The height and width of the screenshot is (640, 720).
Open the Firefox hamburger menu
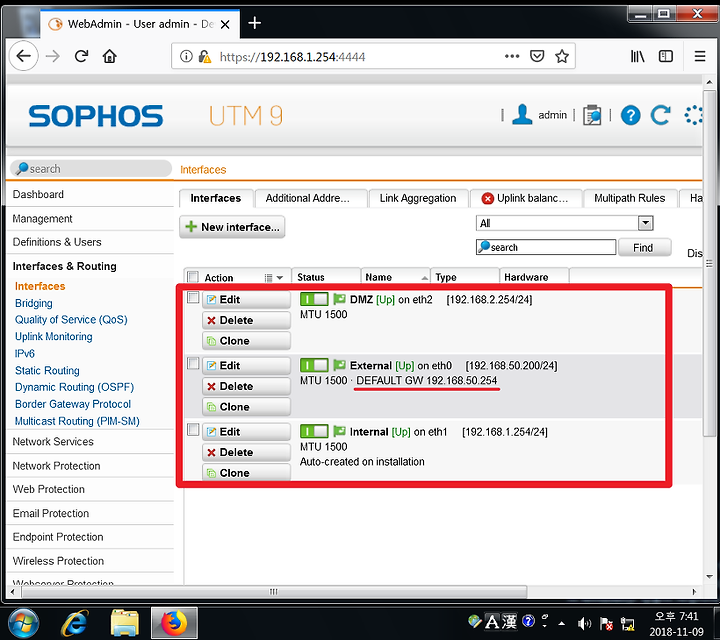coord(700,56)
